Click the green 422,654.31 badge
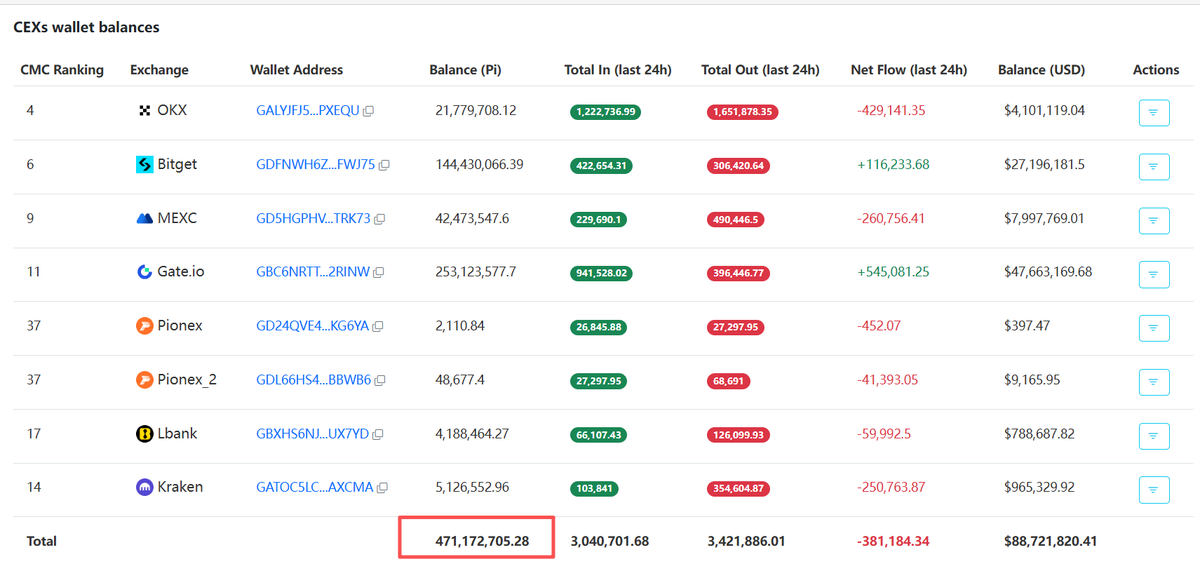Screen dimensions: 1200x564 (601, 166)
